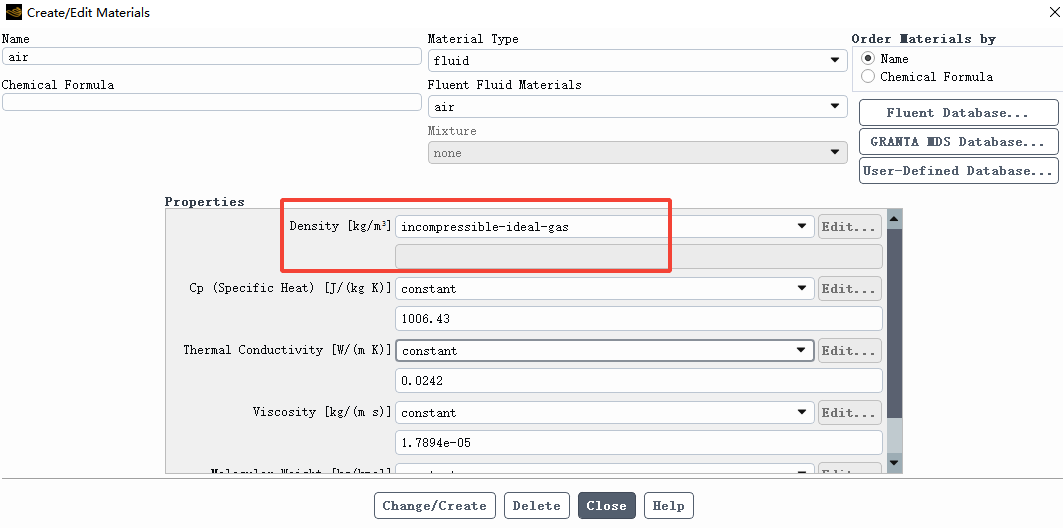Click the properties list scrollbar thumb
1063x528 pixels.
click(894, 323)
